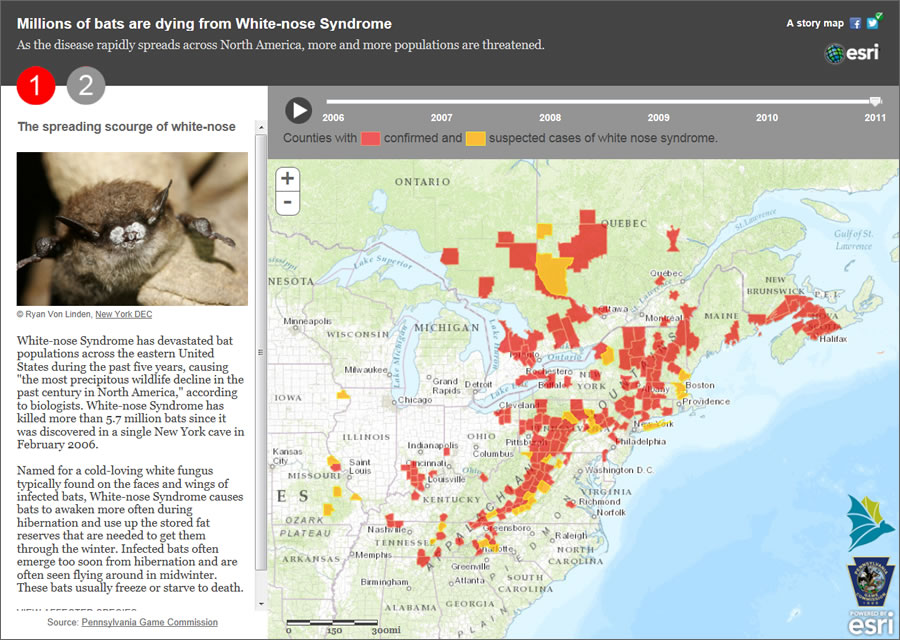Open the Pennsylvania Game Commission keystone logo
This screenshot has width=900, height=640.
tap(871, 583)
